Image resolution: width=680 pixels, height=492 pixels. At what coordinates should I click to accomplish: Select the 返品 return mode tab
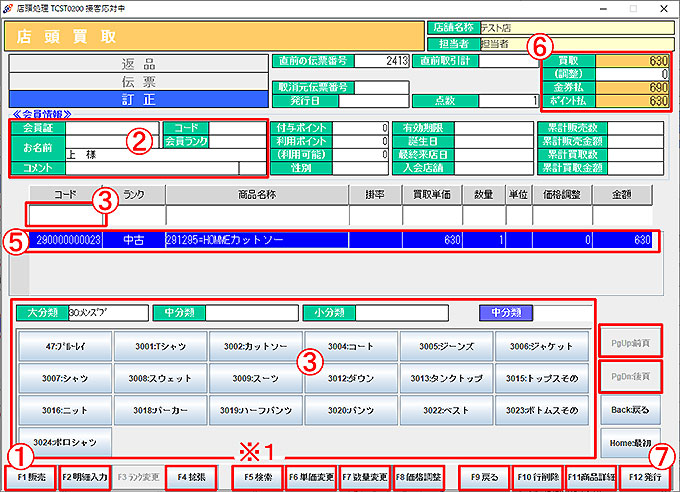(x=135, y=63)
